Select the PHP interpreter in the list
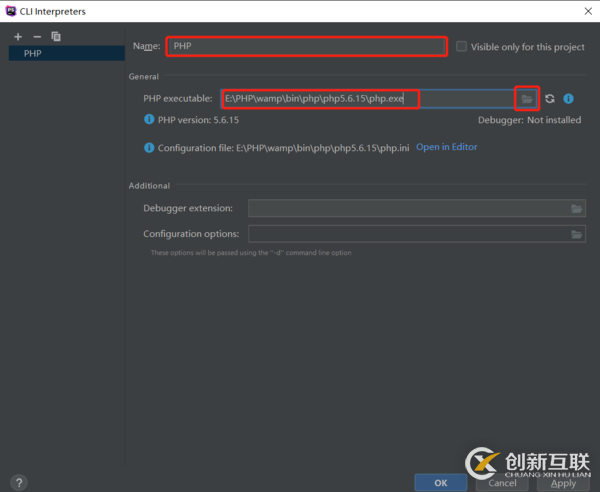This screenshot has height=492, width=600. 67,53
